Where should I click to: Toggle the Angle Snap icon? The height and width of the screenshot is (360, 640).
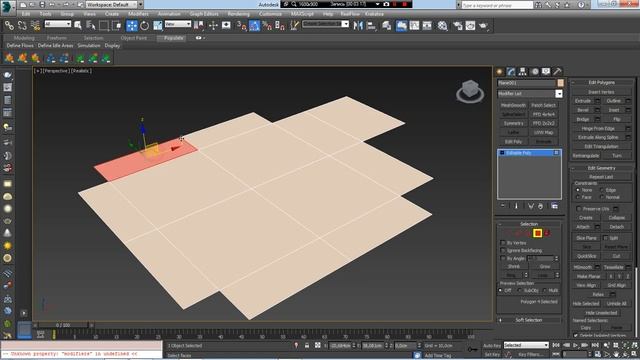(254, 26)
